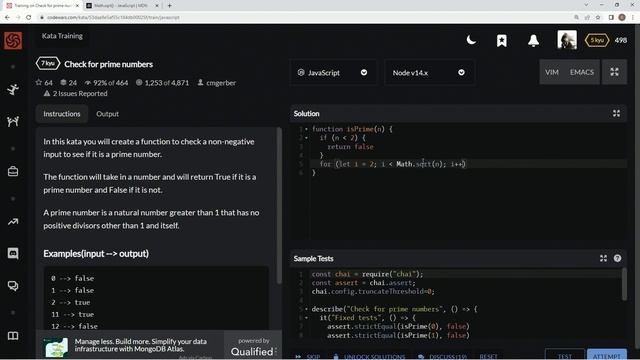The image size is (640, 360).
Task: Click the 1,253 of 4,871 completions stat
Action: coord(162,82)
